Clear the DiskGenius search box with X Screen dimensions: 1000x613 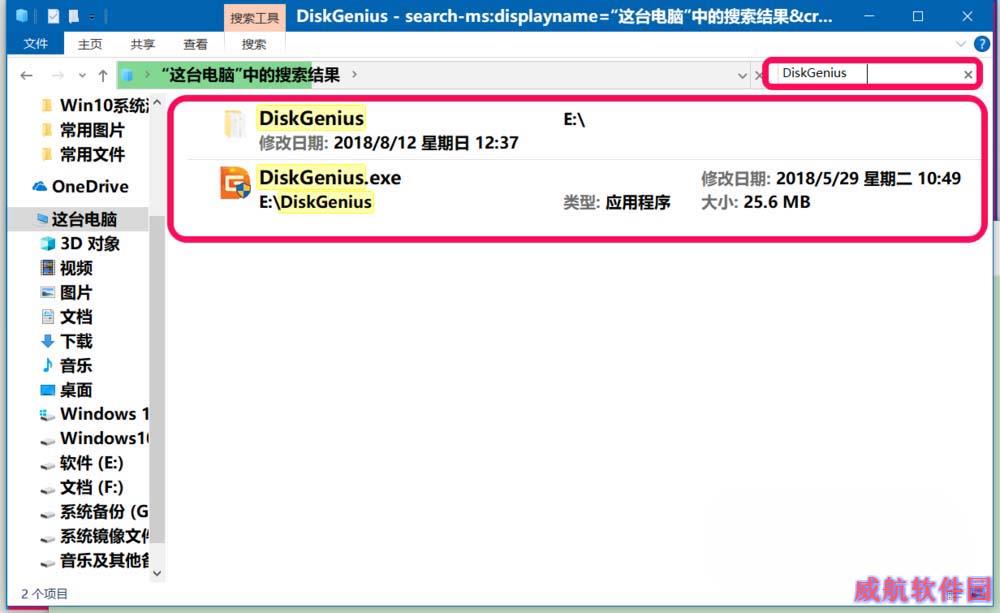click(968, 75)
